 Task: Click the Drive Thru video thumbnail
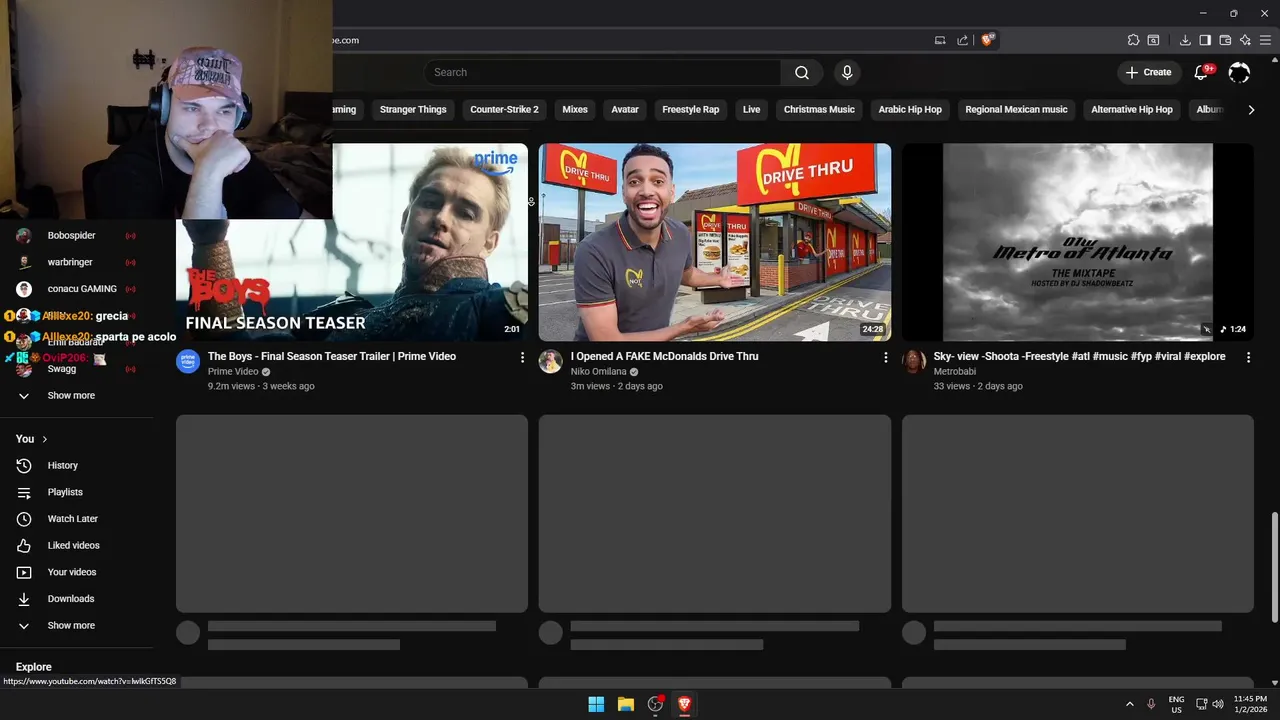pos(715,242)
